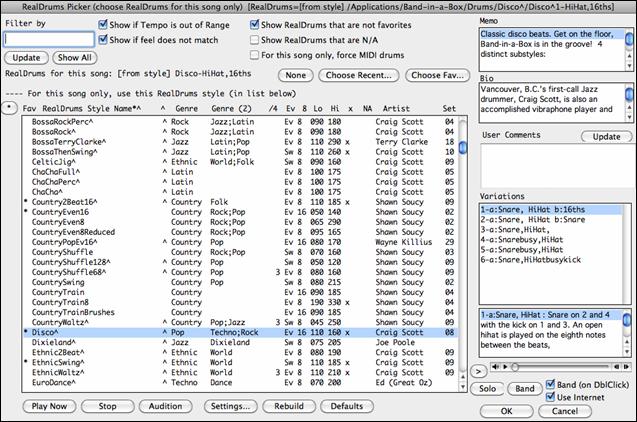Image resolution: width=637 pixels, height=422 pixels.
Task: Sort by 'RealDrums Style Name' column header
Action: pyautogui.click(x=92, y=108)
